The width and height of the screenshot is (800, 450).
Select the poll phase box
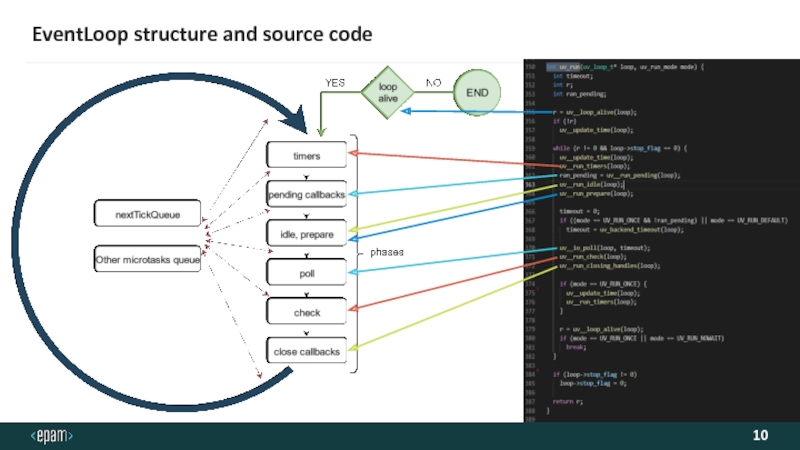click(x=307, y=273)
